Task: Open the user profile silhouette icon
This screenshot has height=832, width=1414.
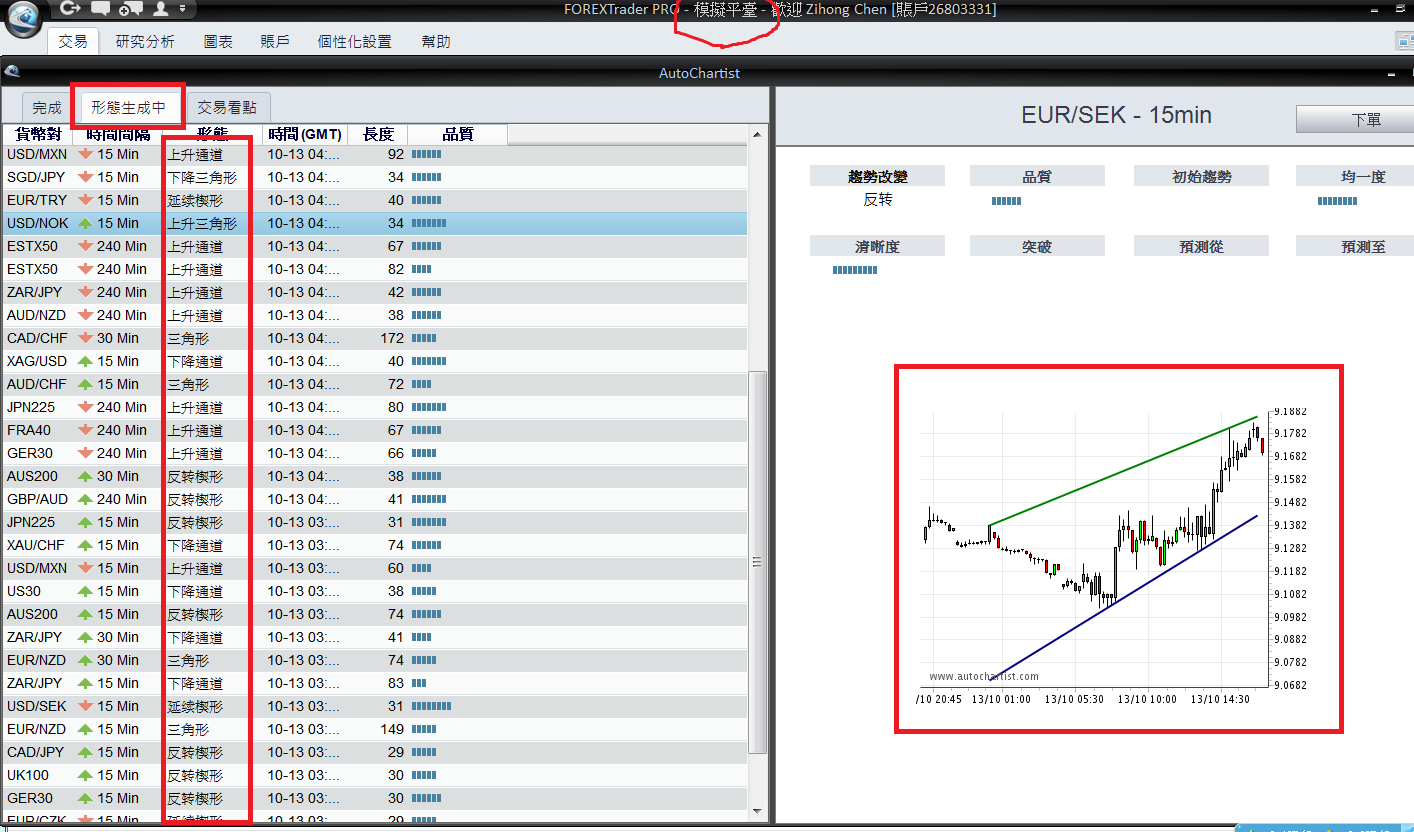Action: (x=160, y=9)
